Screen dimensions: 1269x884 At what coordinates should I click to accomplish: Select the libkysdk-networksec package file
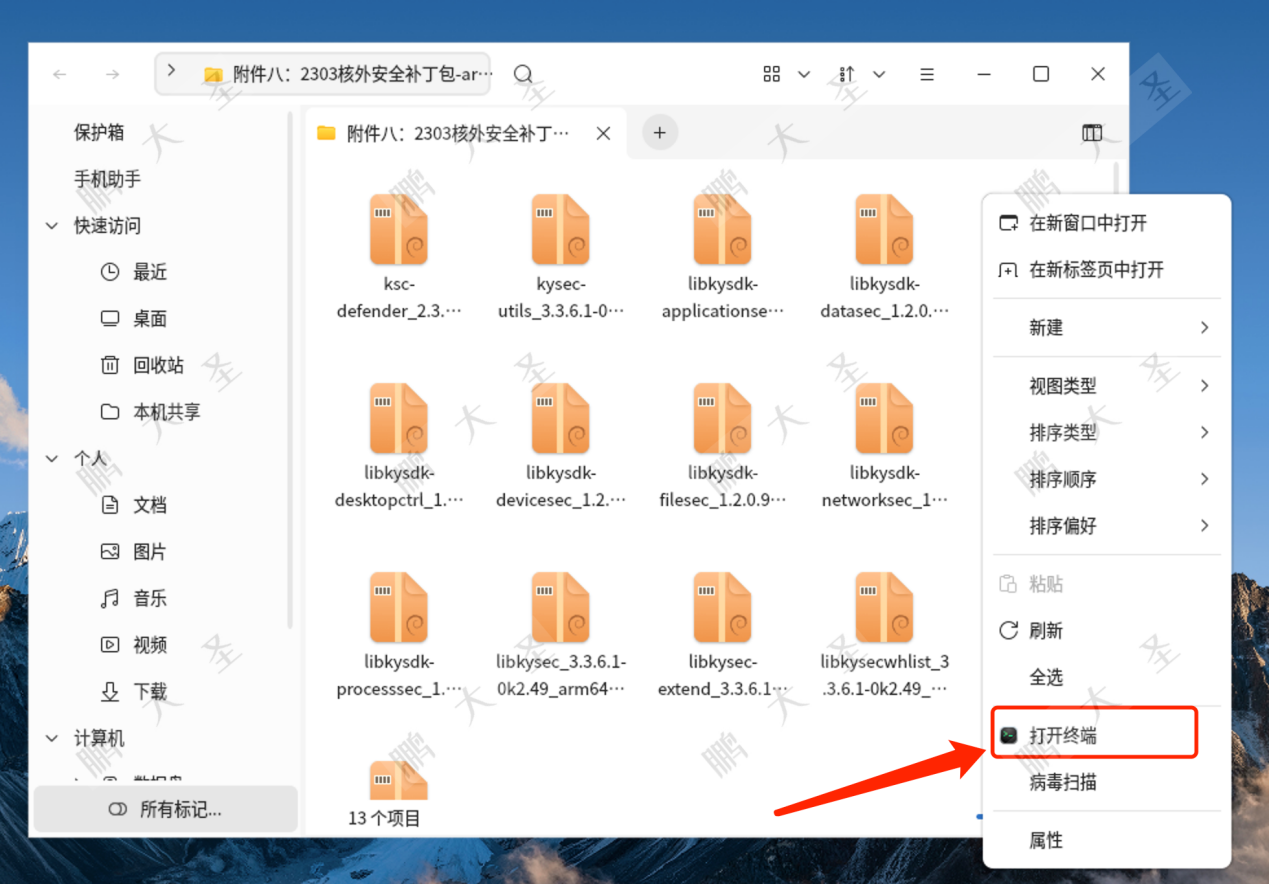pyautogui.click(x=885, y=446)
